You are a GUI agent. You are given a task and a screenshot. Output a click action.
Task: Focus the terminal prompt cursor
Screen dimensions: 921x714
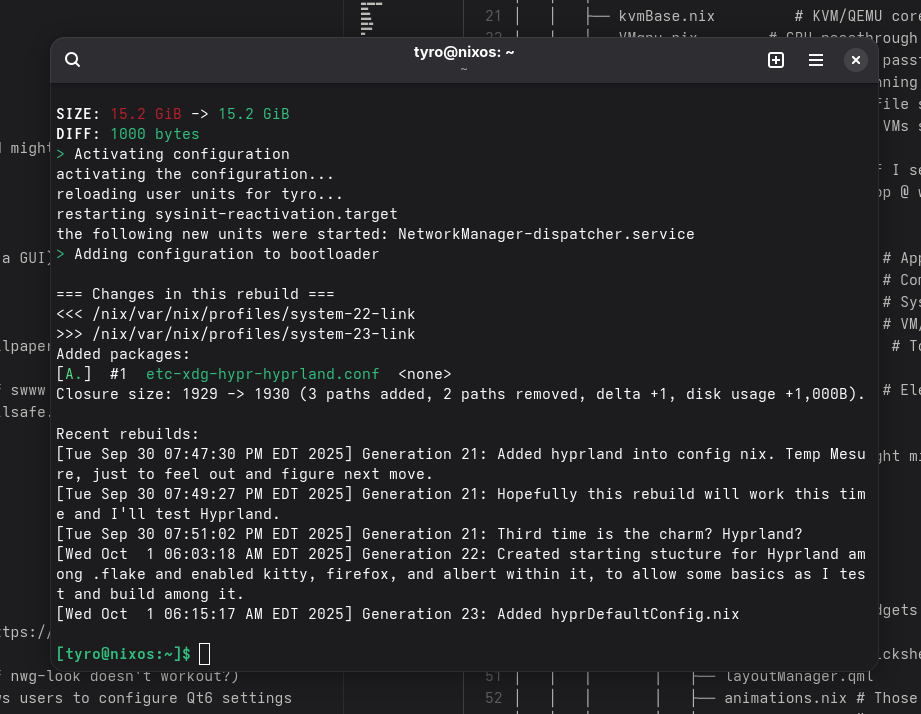(x=205, y=654)
